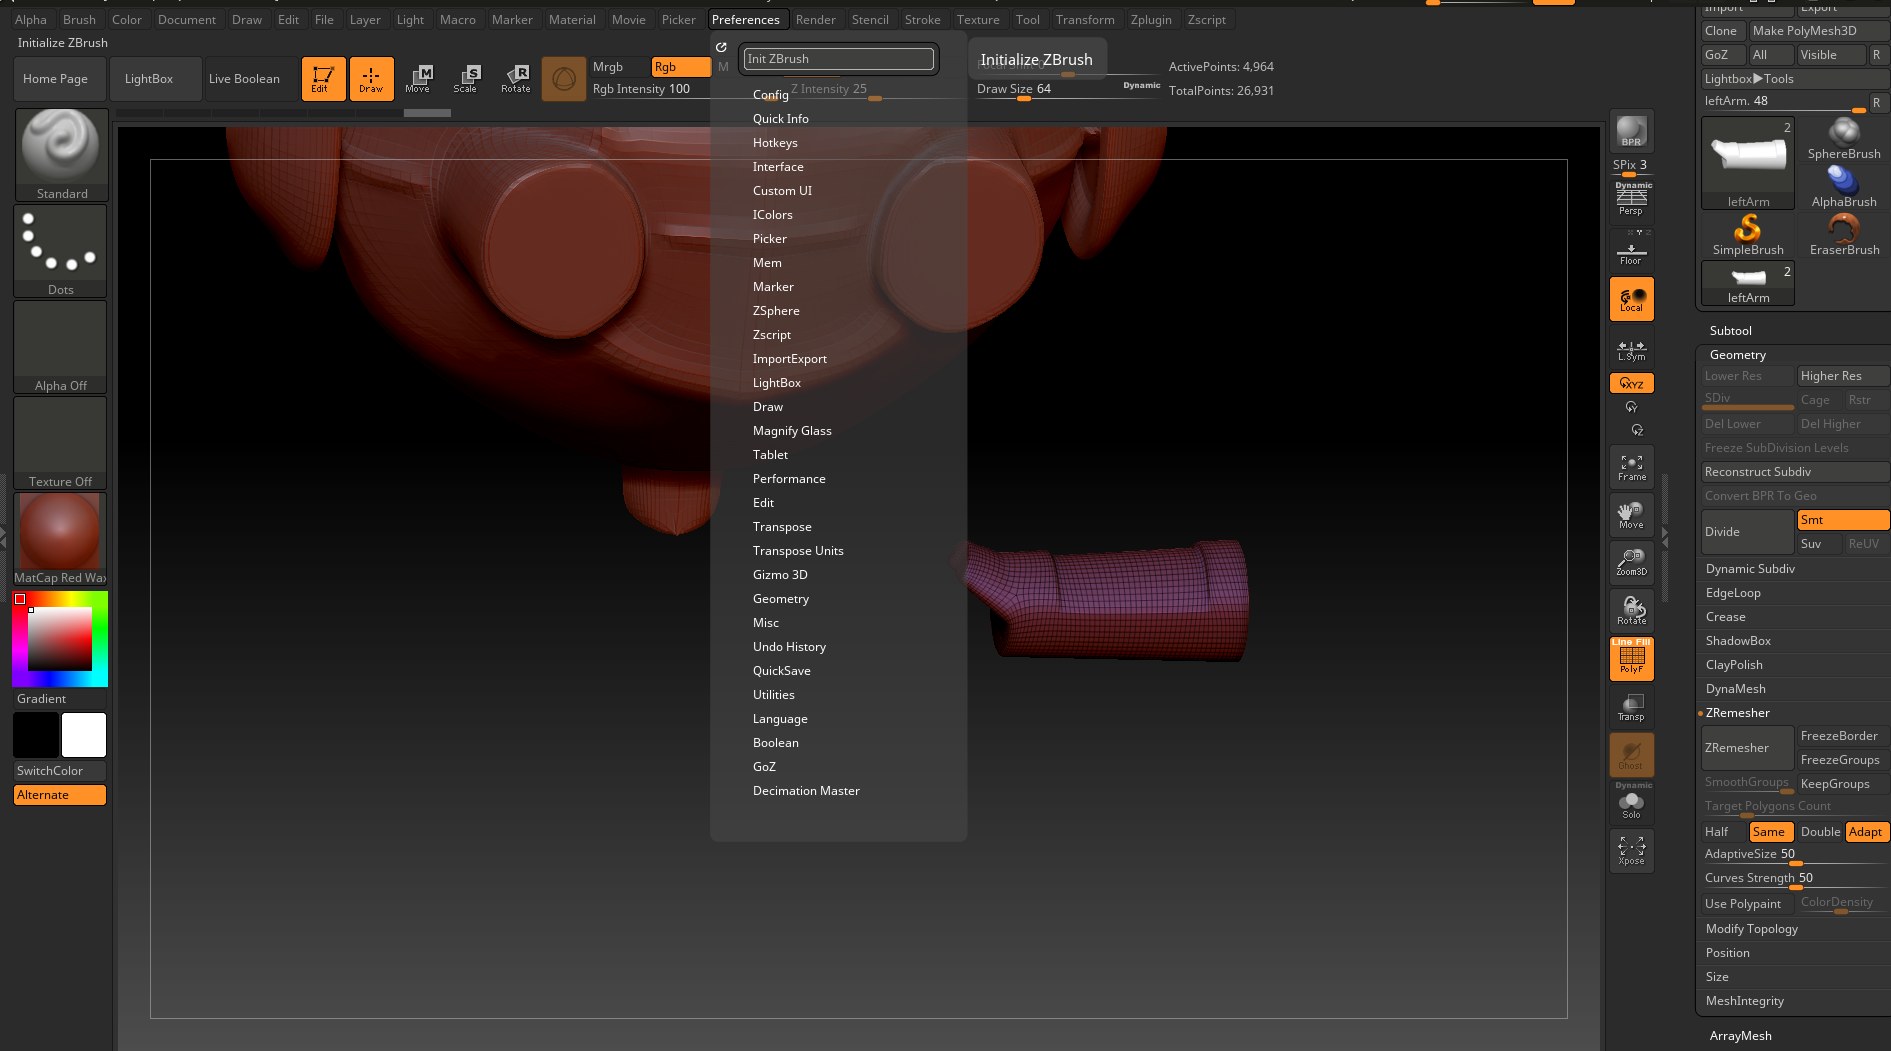Render with the BPR button
Image resolution: width=1891 pixels, height=1051 pixels.
click(x=1631, y=131)
